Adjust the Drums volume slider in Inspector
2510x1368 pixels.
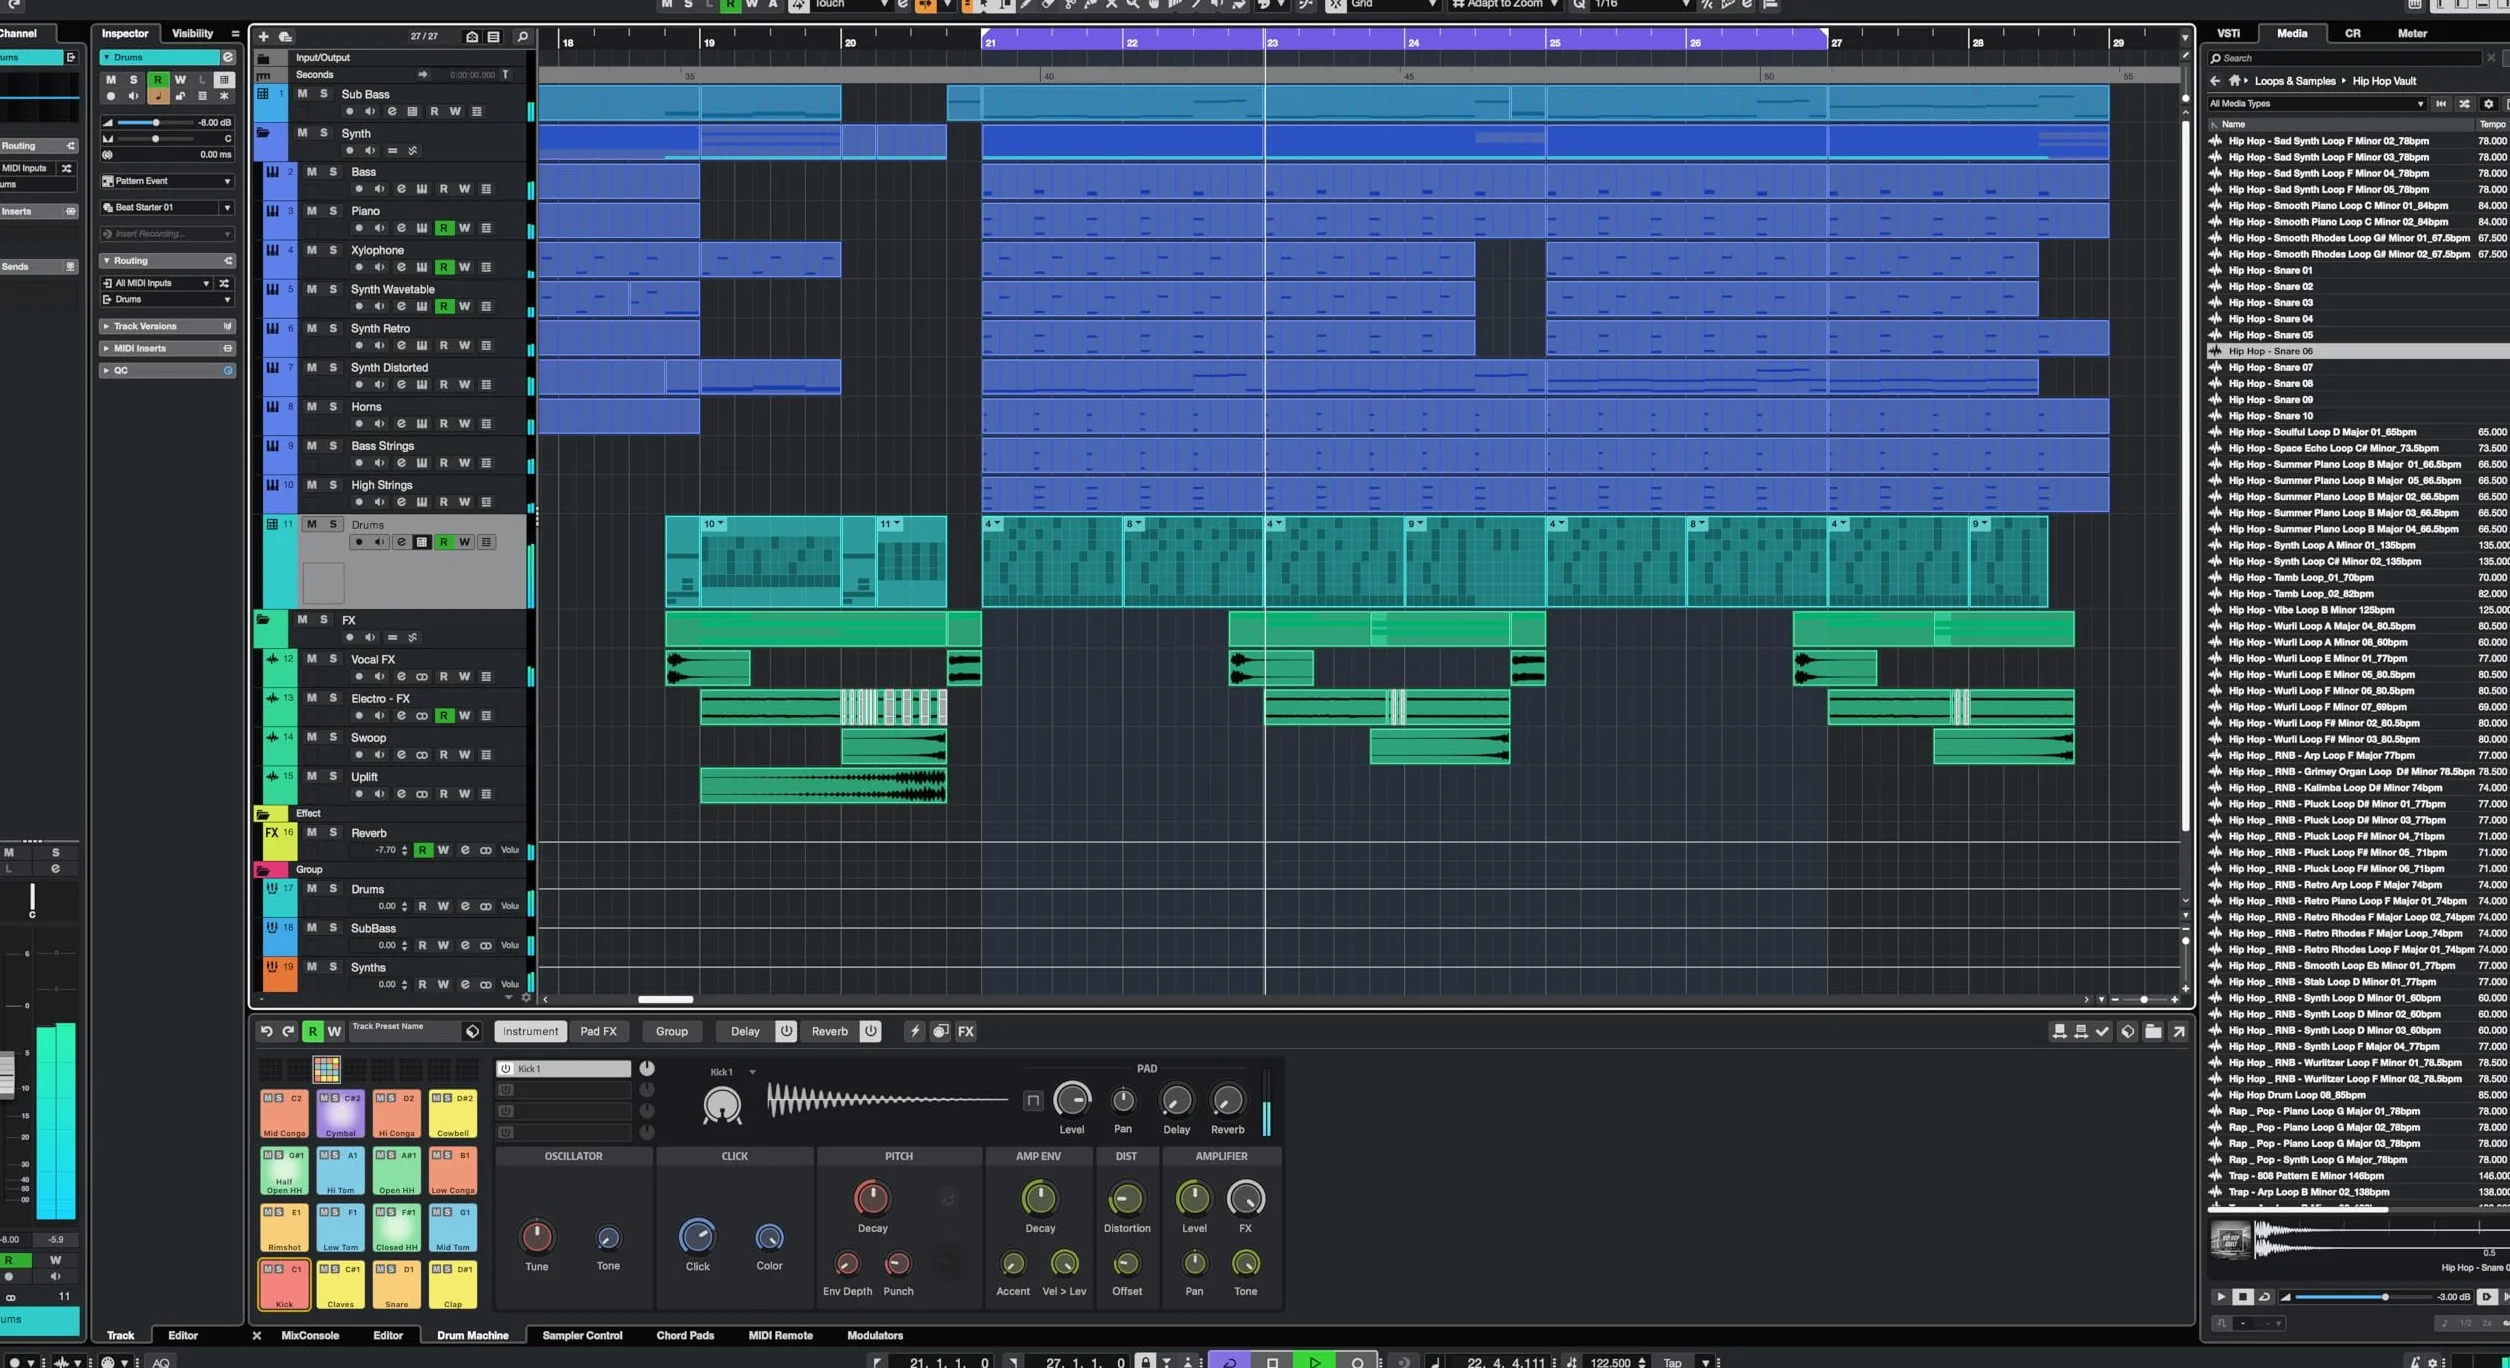(x=155, y=122)
